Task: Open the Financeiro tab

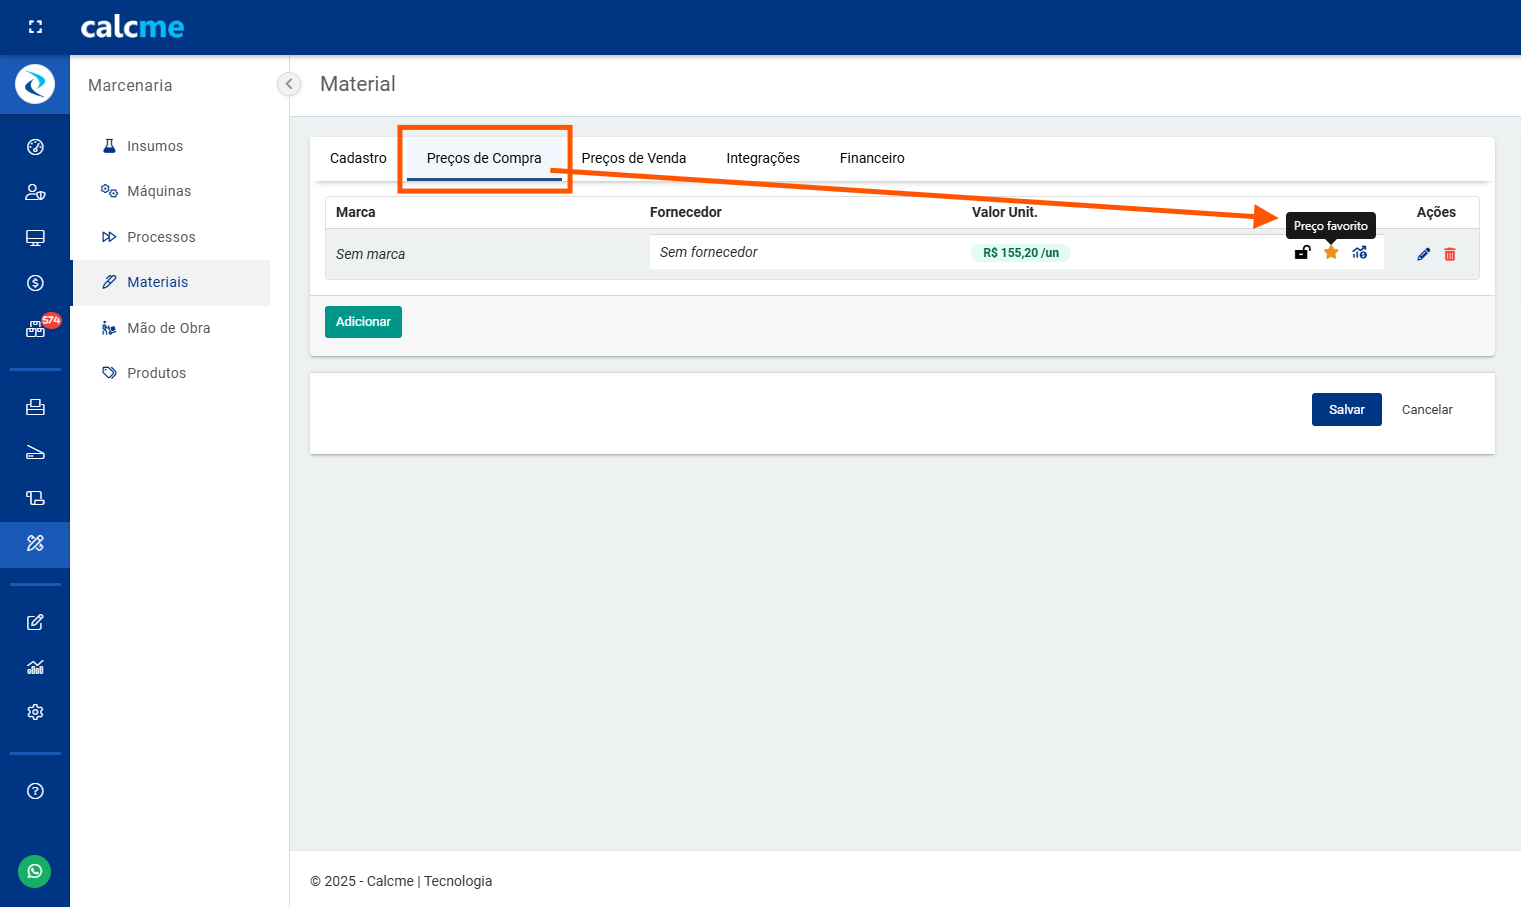Action: [872, 158]
